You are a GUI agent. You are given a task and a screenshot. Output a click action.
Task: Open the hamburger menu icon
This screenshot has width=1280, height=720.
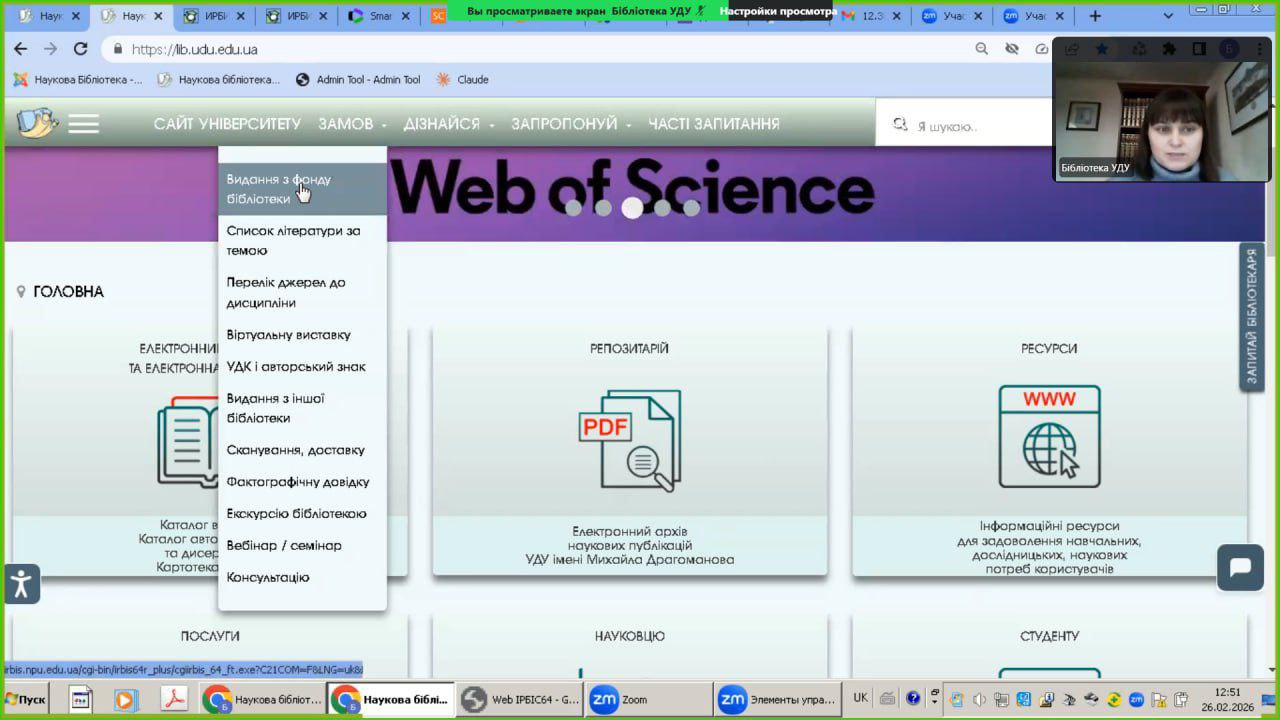coord(83,124)
